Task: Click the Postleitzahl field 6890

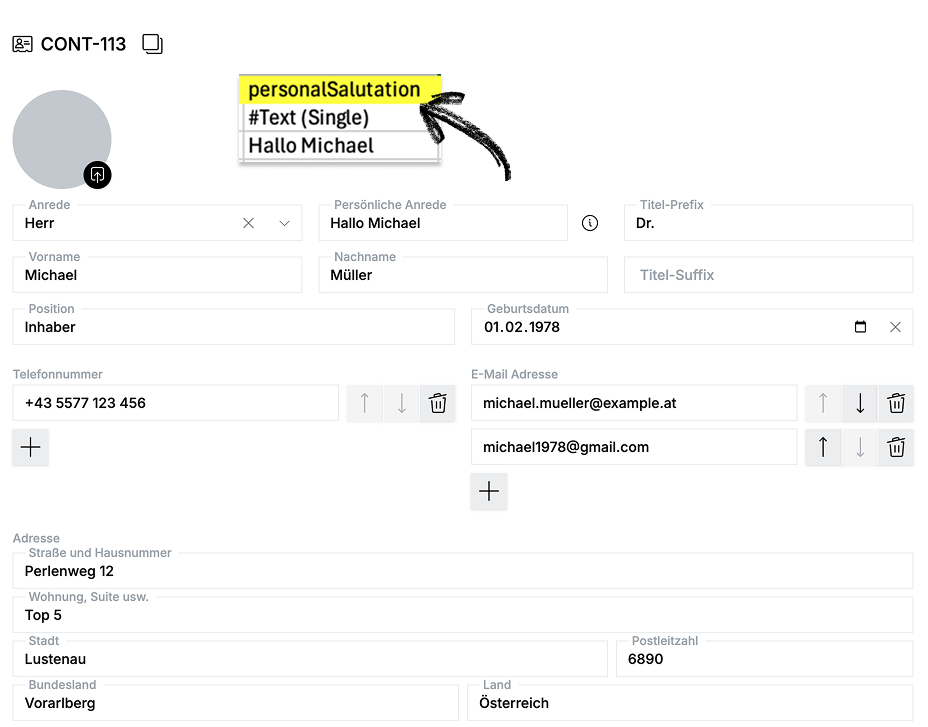Action: (765, 659)
